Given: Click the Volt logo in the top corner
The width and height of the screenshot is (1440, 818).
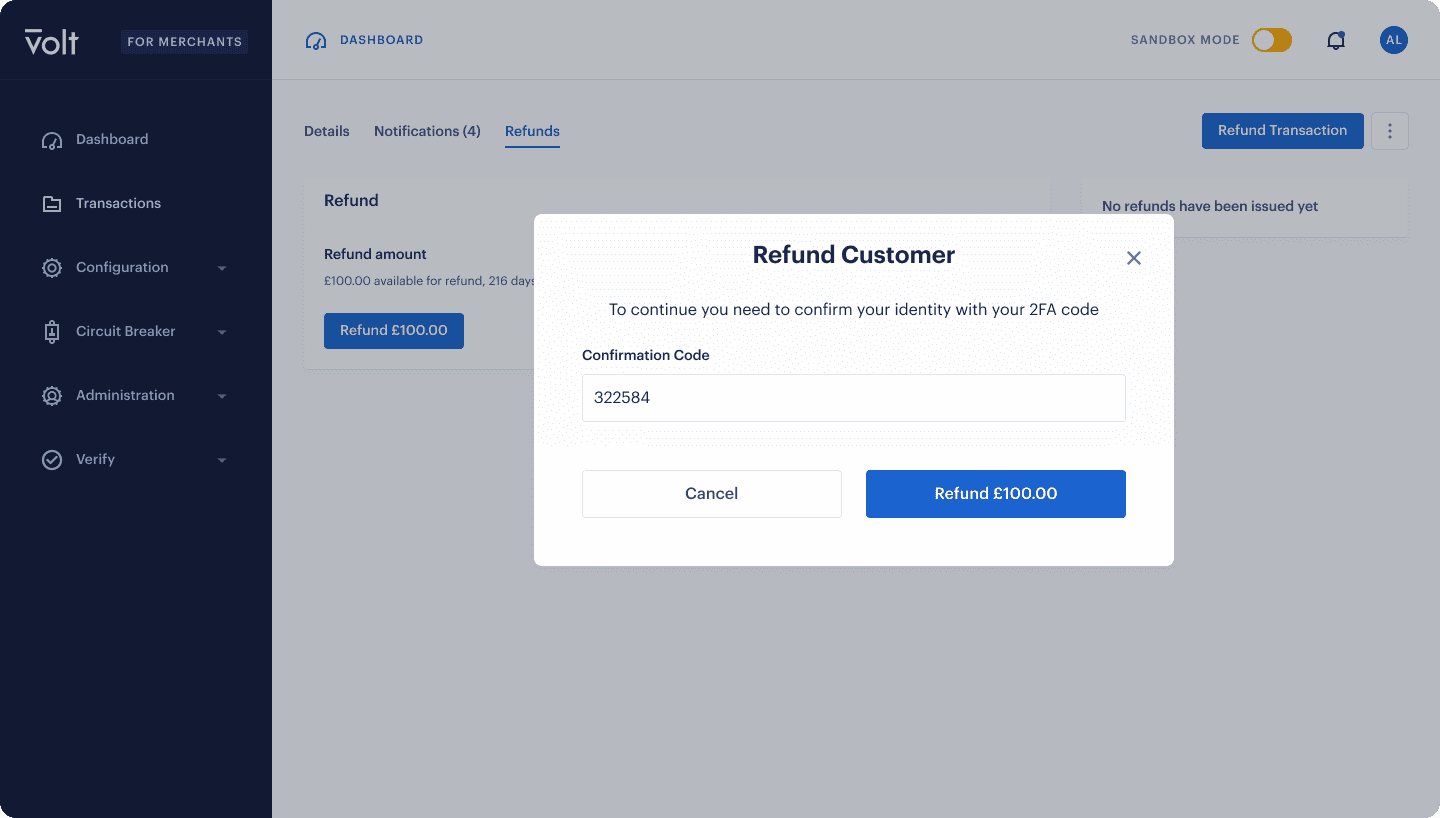Looking at the screenshot, I should tap(52, 40).
